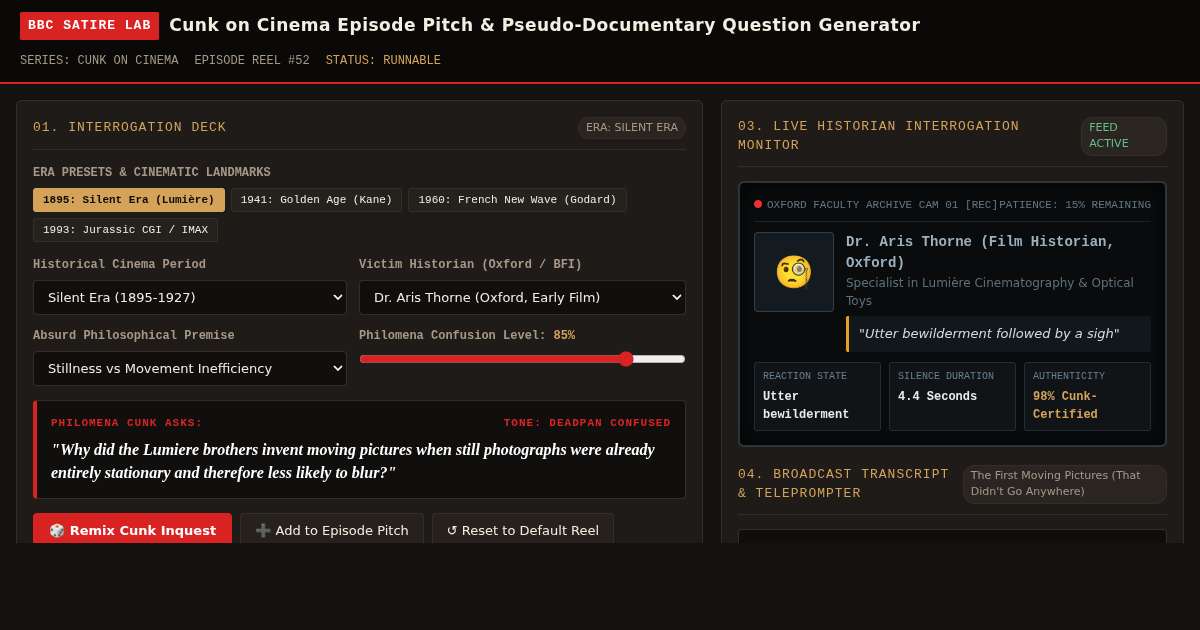1200x630 pixels.
Task: Click Reset to Default Reel button
Action: (523, 530)
